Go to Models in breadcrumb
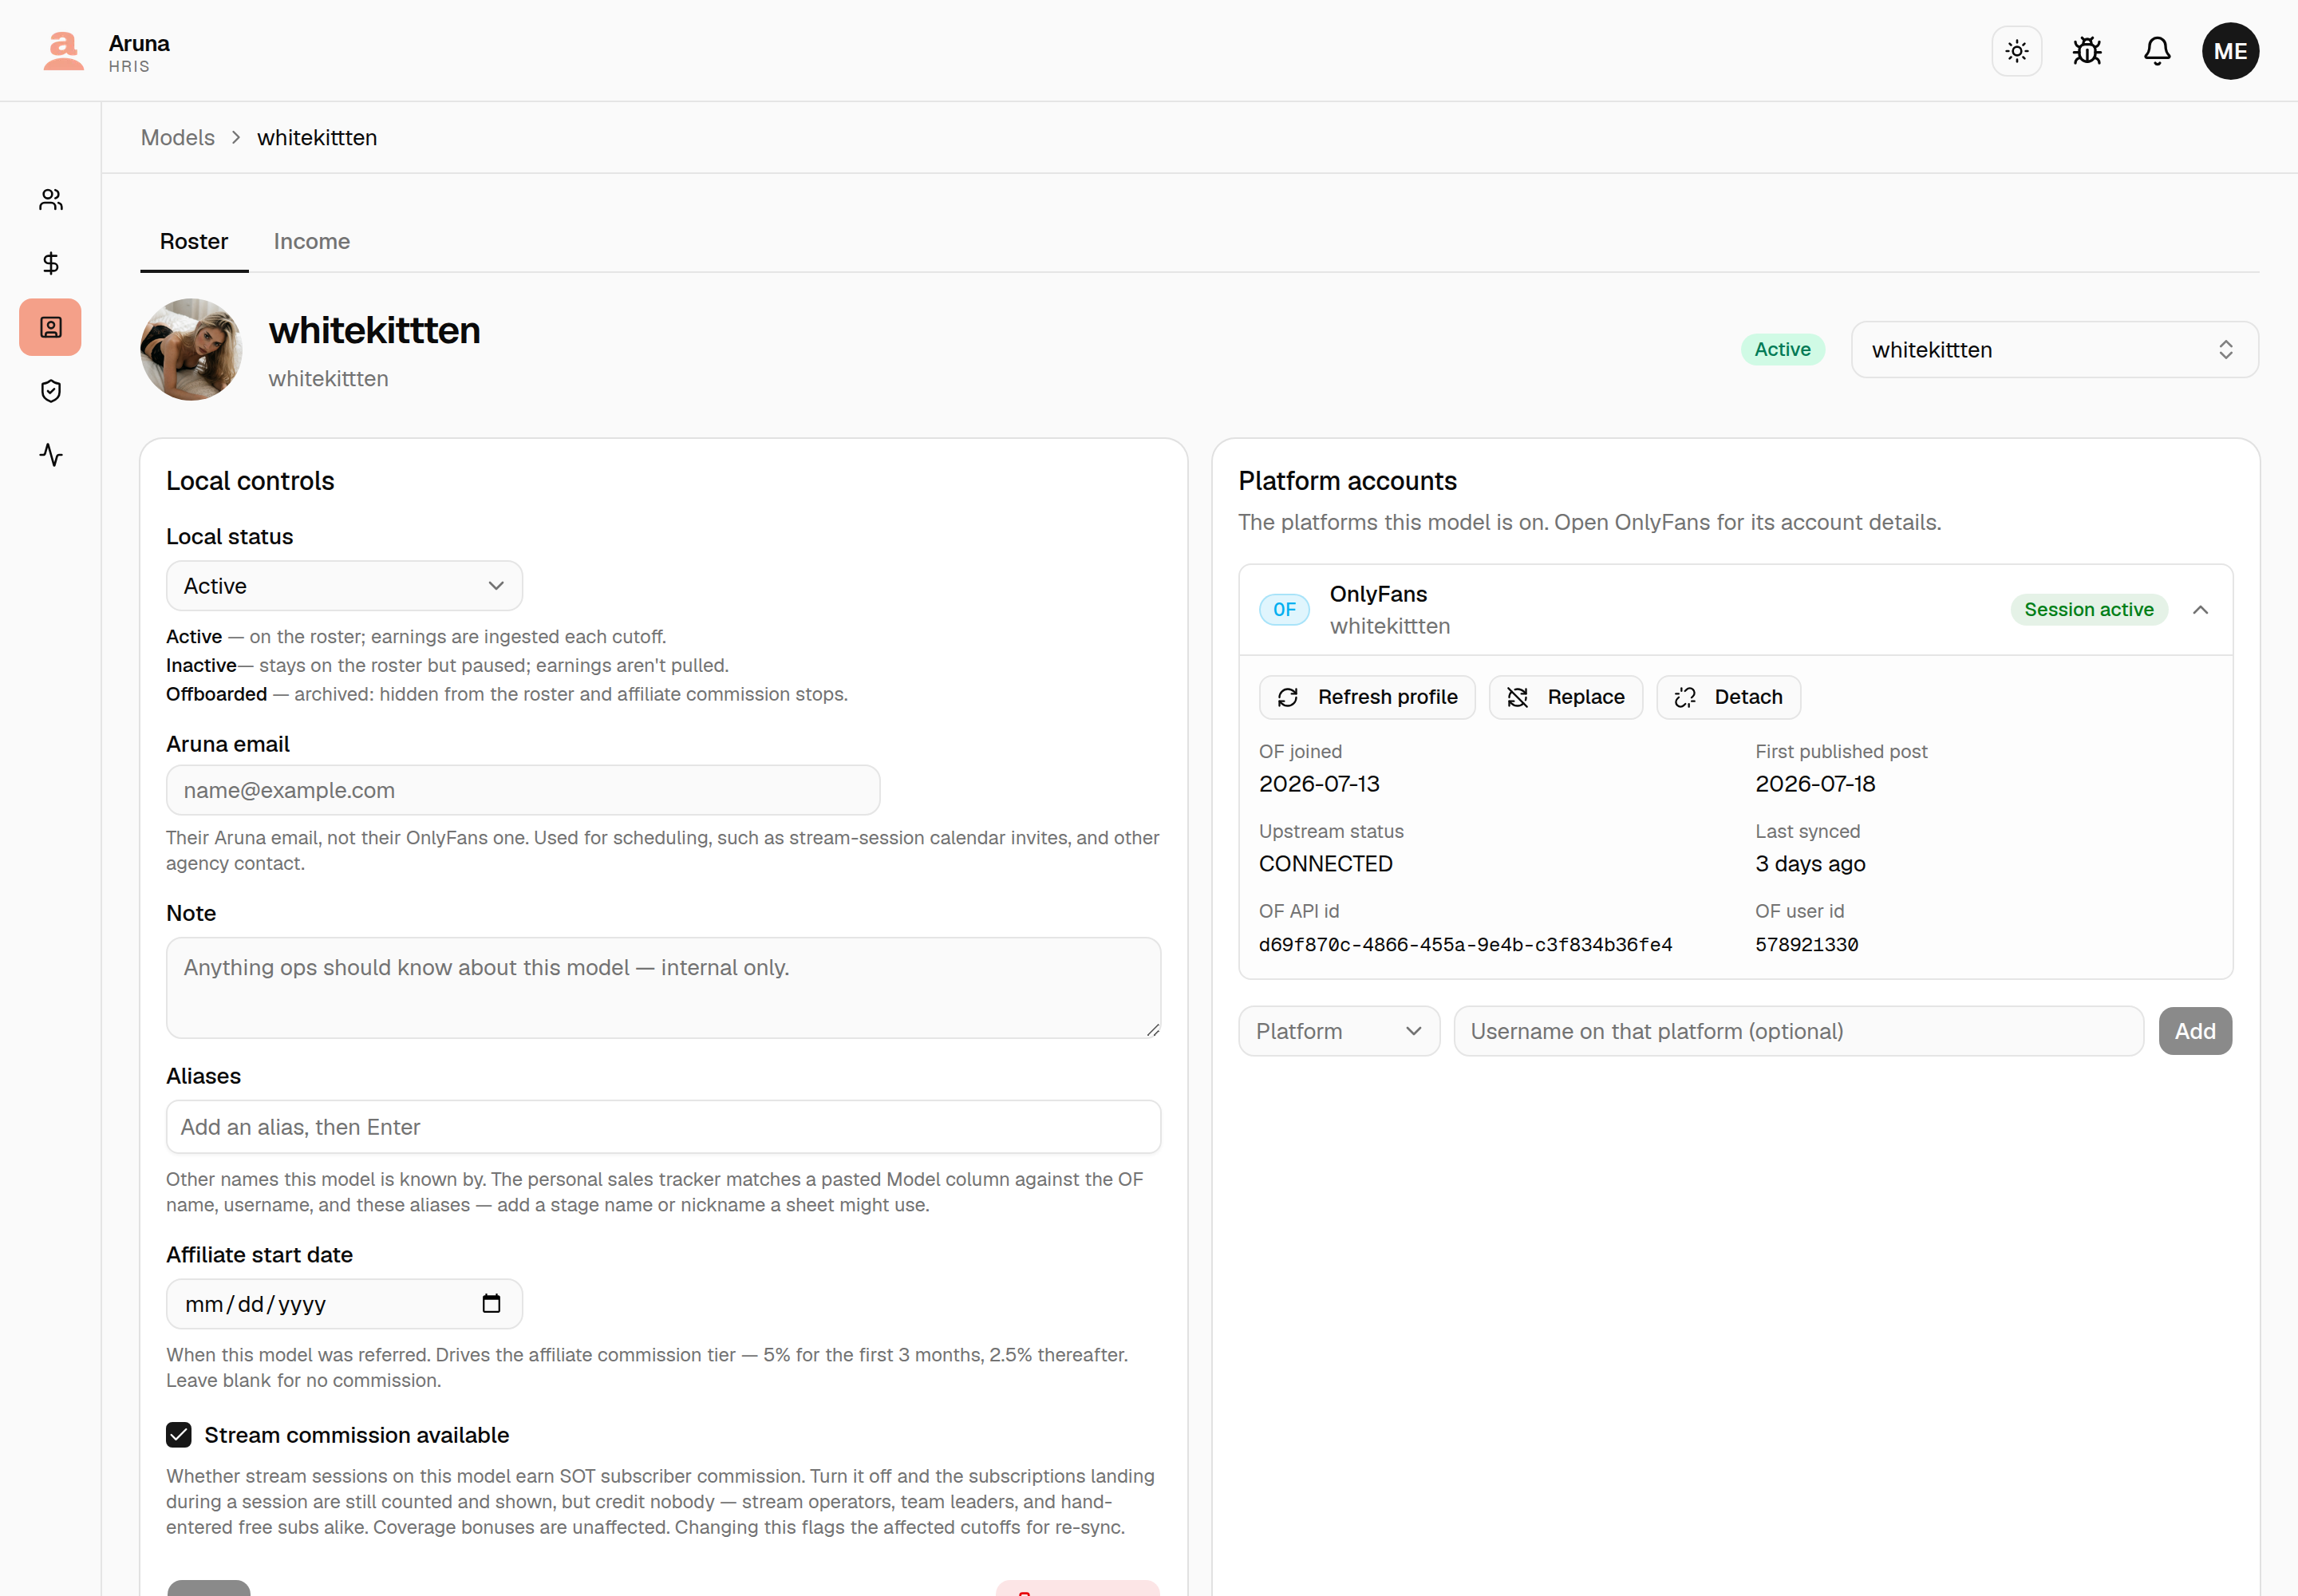This screenshot has height=1596, width=2298. tap(178, 138)
